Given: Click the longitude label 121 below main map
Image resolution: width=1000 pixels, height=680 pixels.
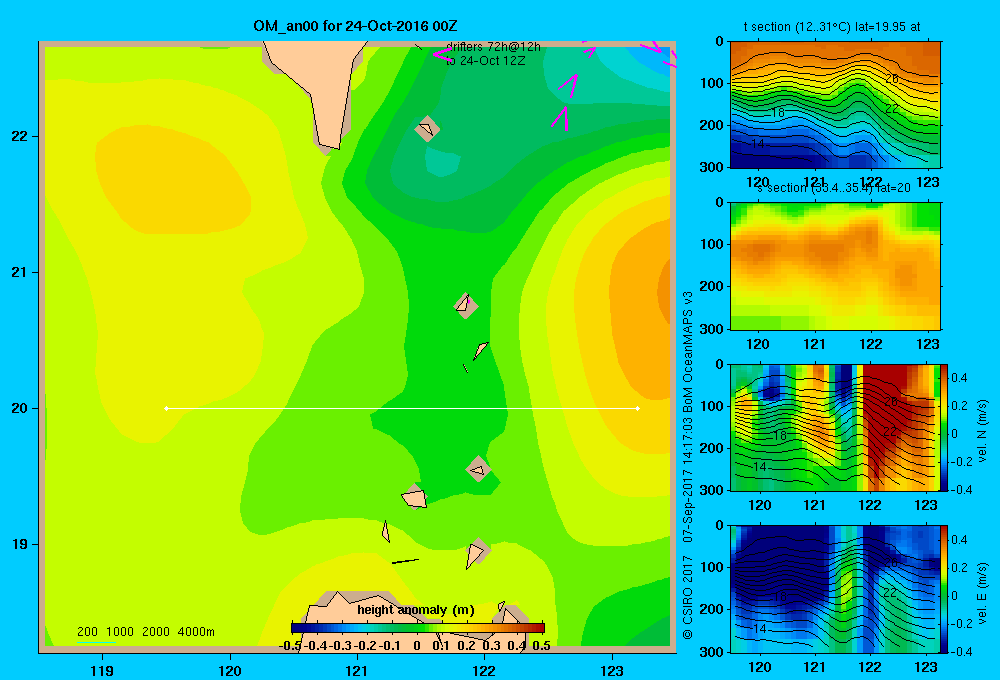Looking at the screenshot, I should [x=357, y=670].
